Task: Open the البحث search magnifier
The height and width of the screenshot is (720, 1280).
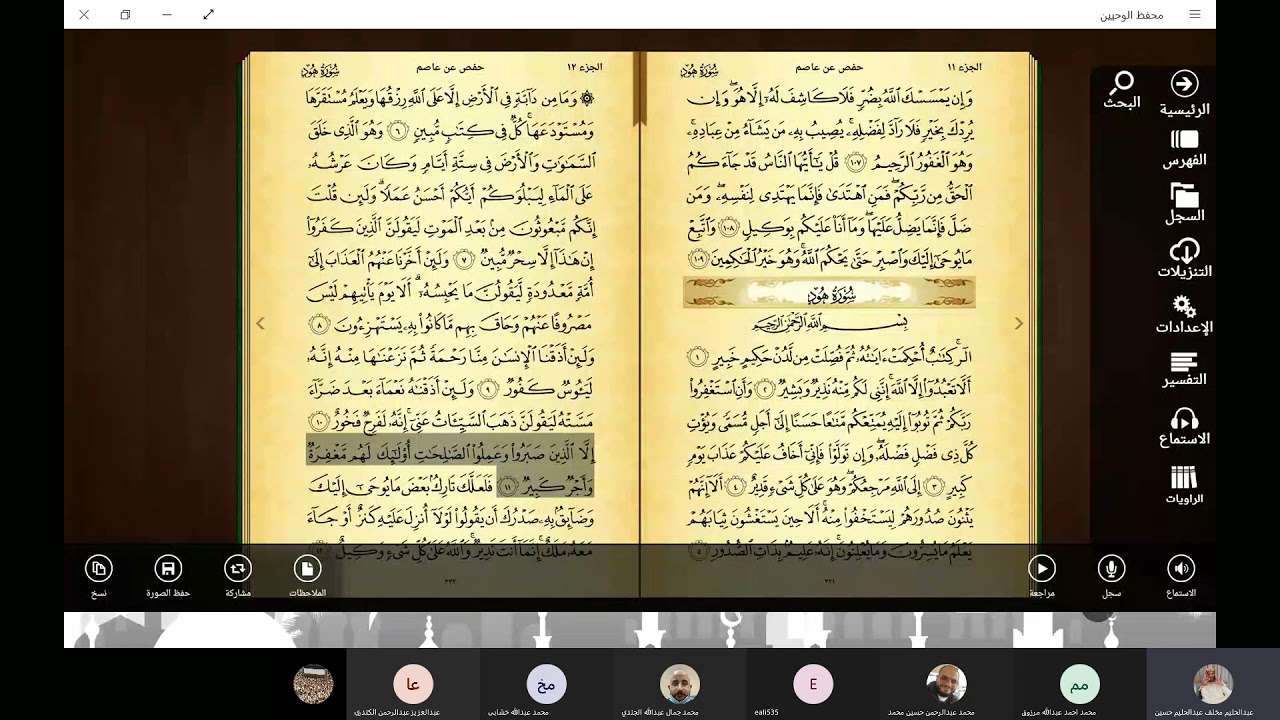Action: click(x=1123, y=84)
